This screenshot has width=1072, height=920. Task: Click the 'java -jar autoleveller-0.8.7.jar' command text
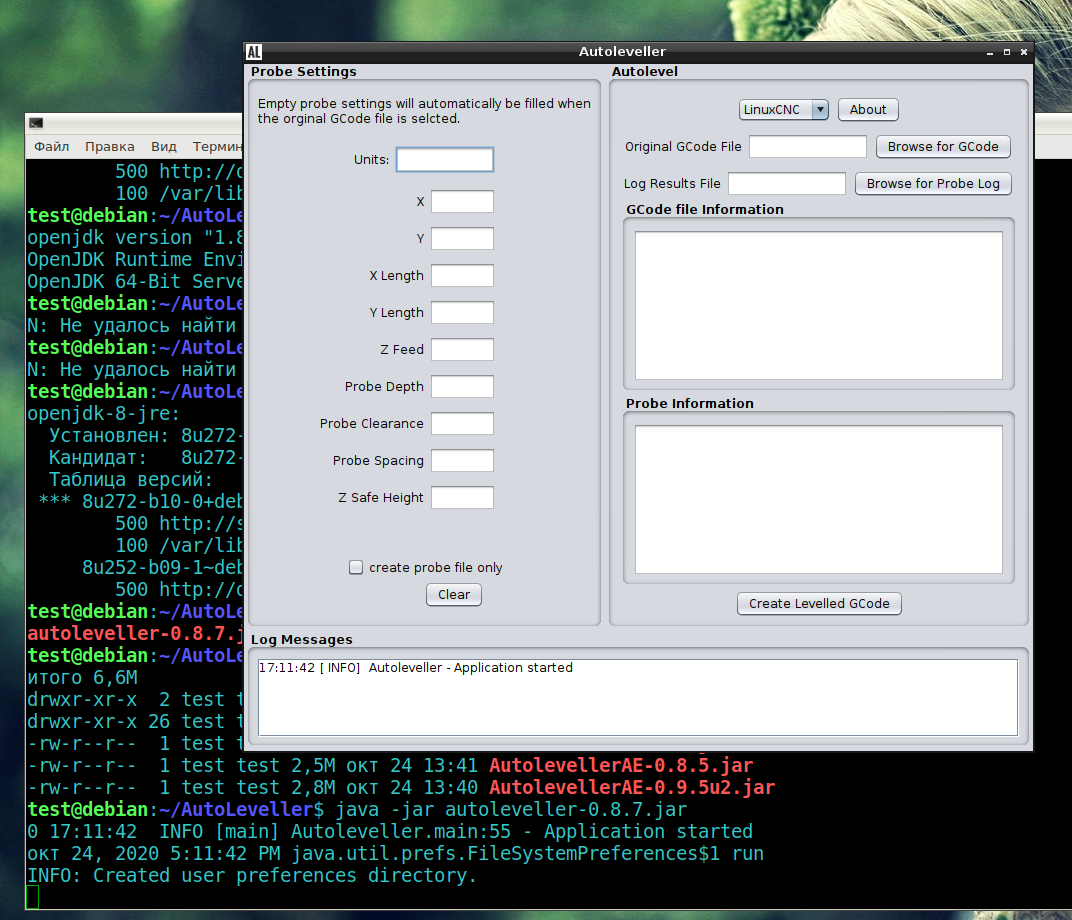(511, 809)
